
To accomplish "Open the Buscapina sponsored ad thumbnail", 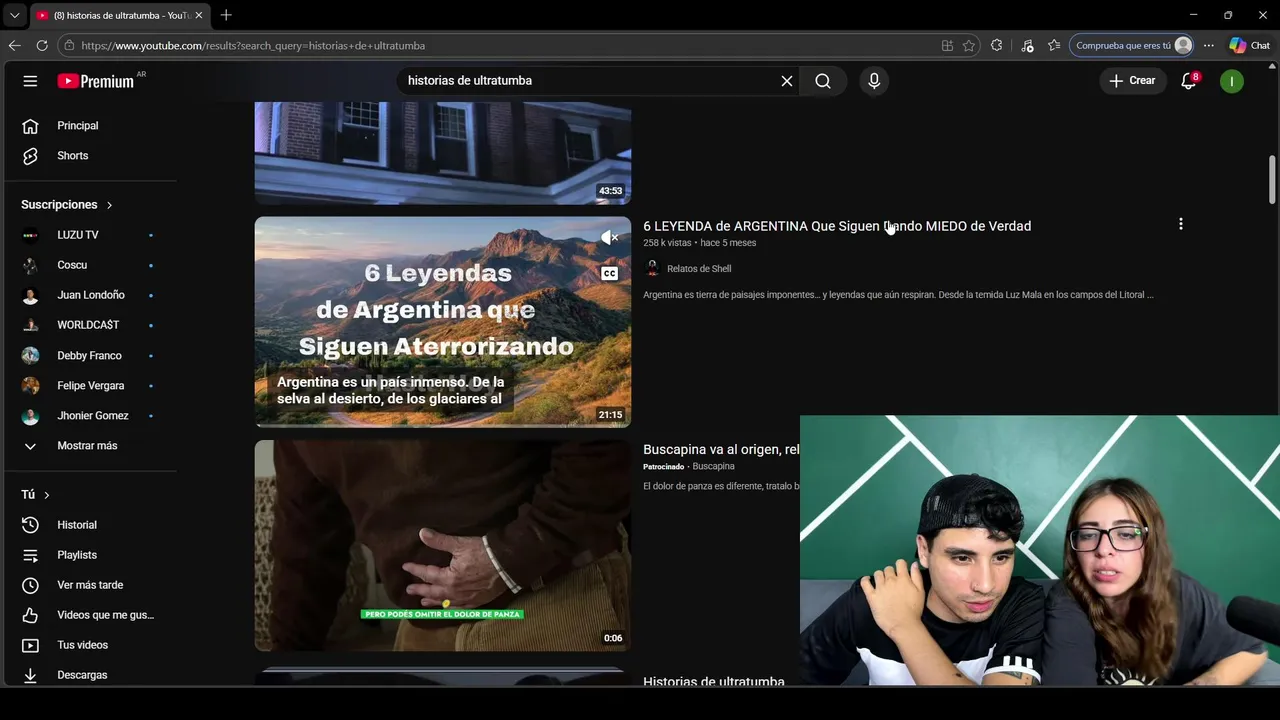I will (x=443, y=546).
